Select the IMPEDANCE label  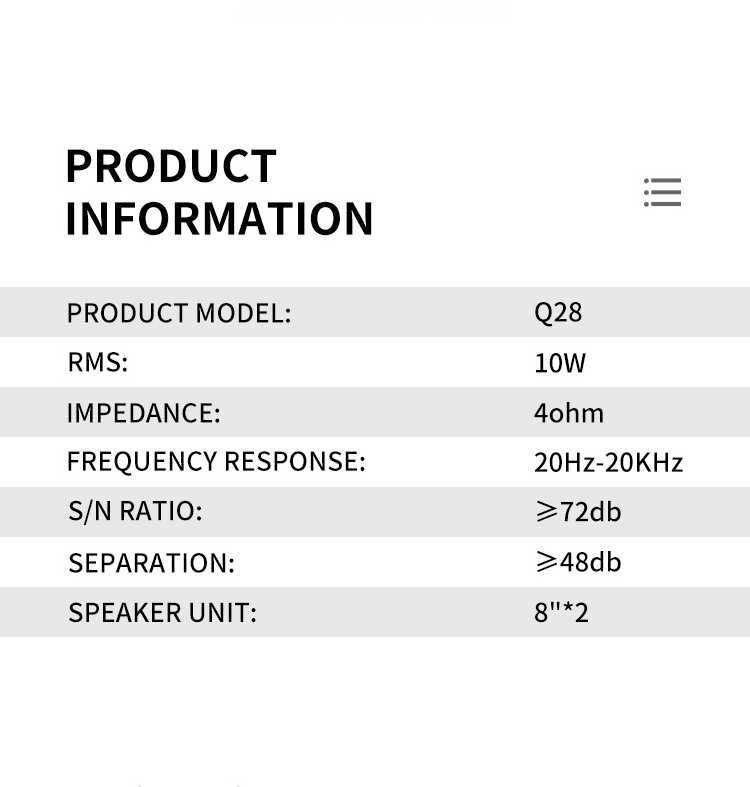tap(143, 413)
